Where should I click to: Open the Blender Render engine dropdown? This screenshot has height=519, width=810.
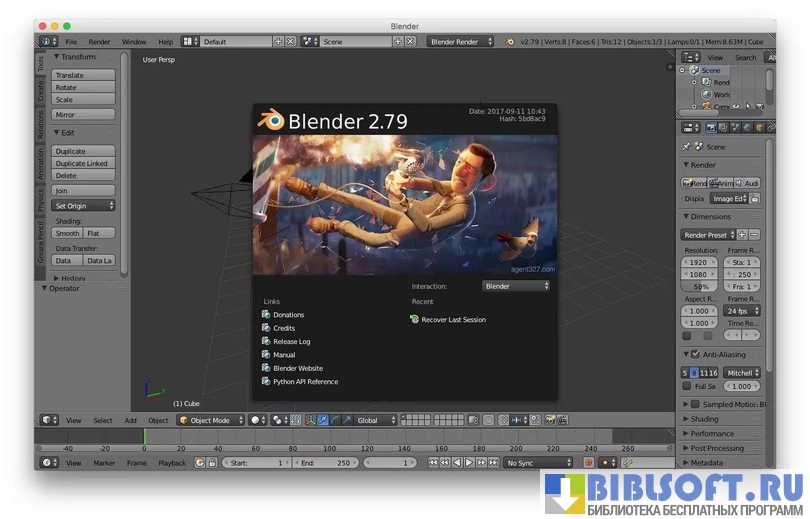460,42
